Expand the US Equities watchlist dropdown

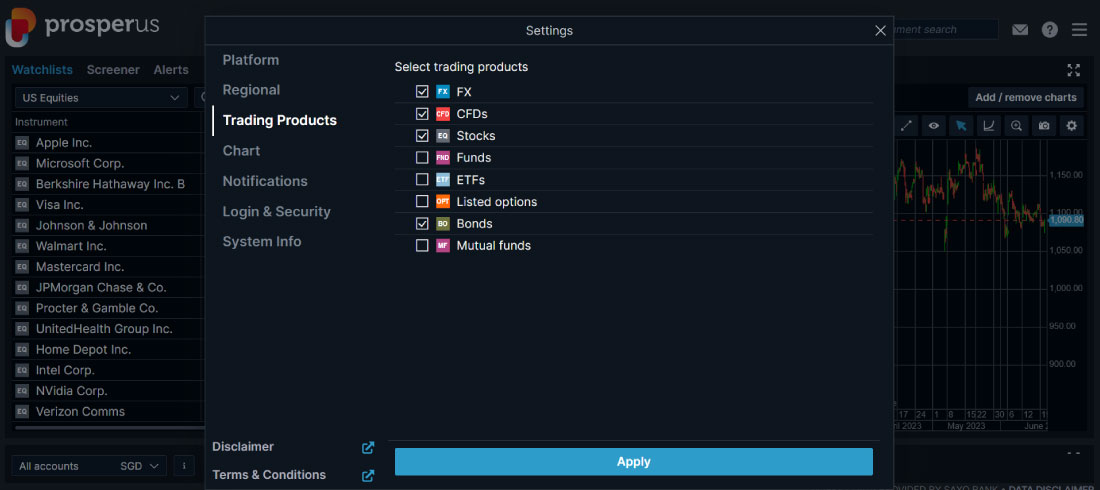coord(101,98)
